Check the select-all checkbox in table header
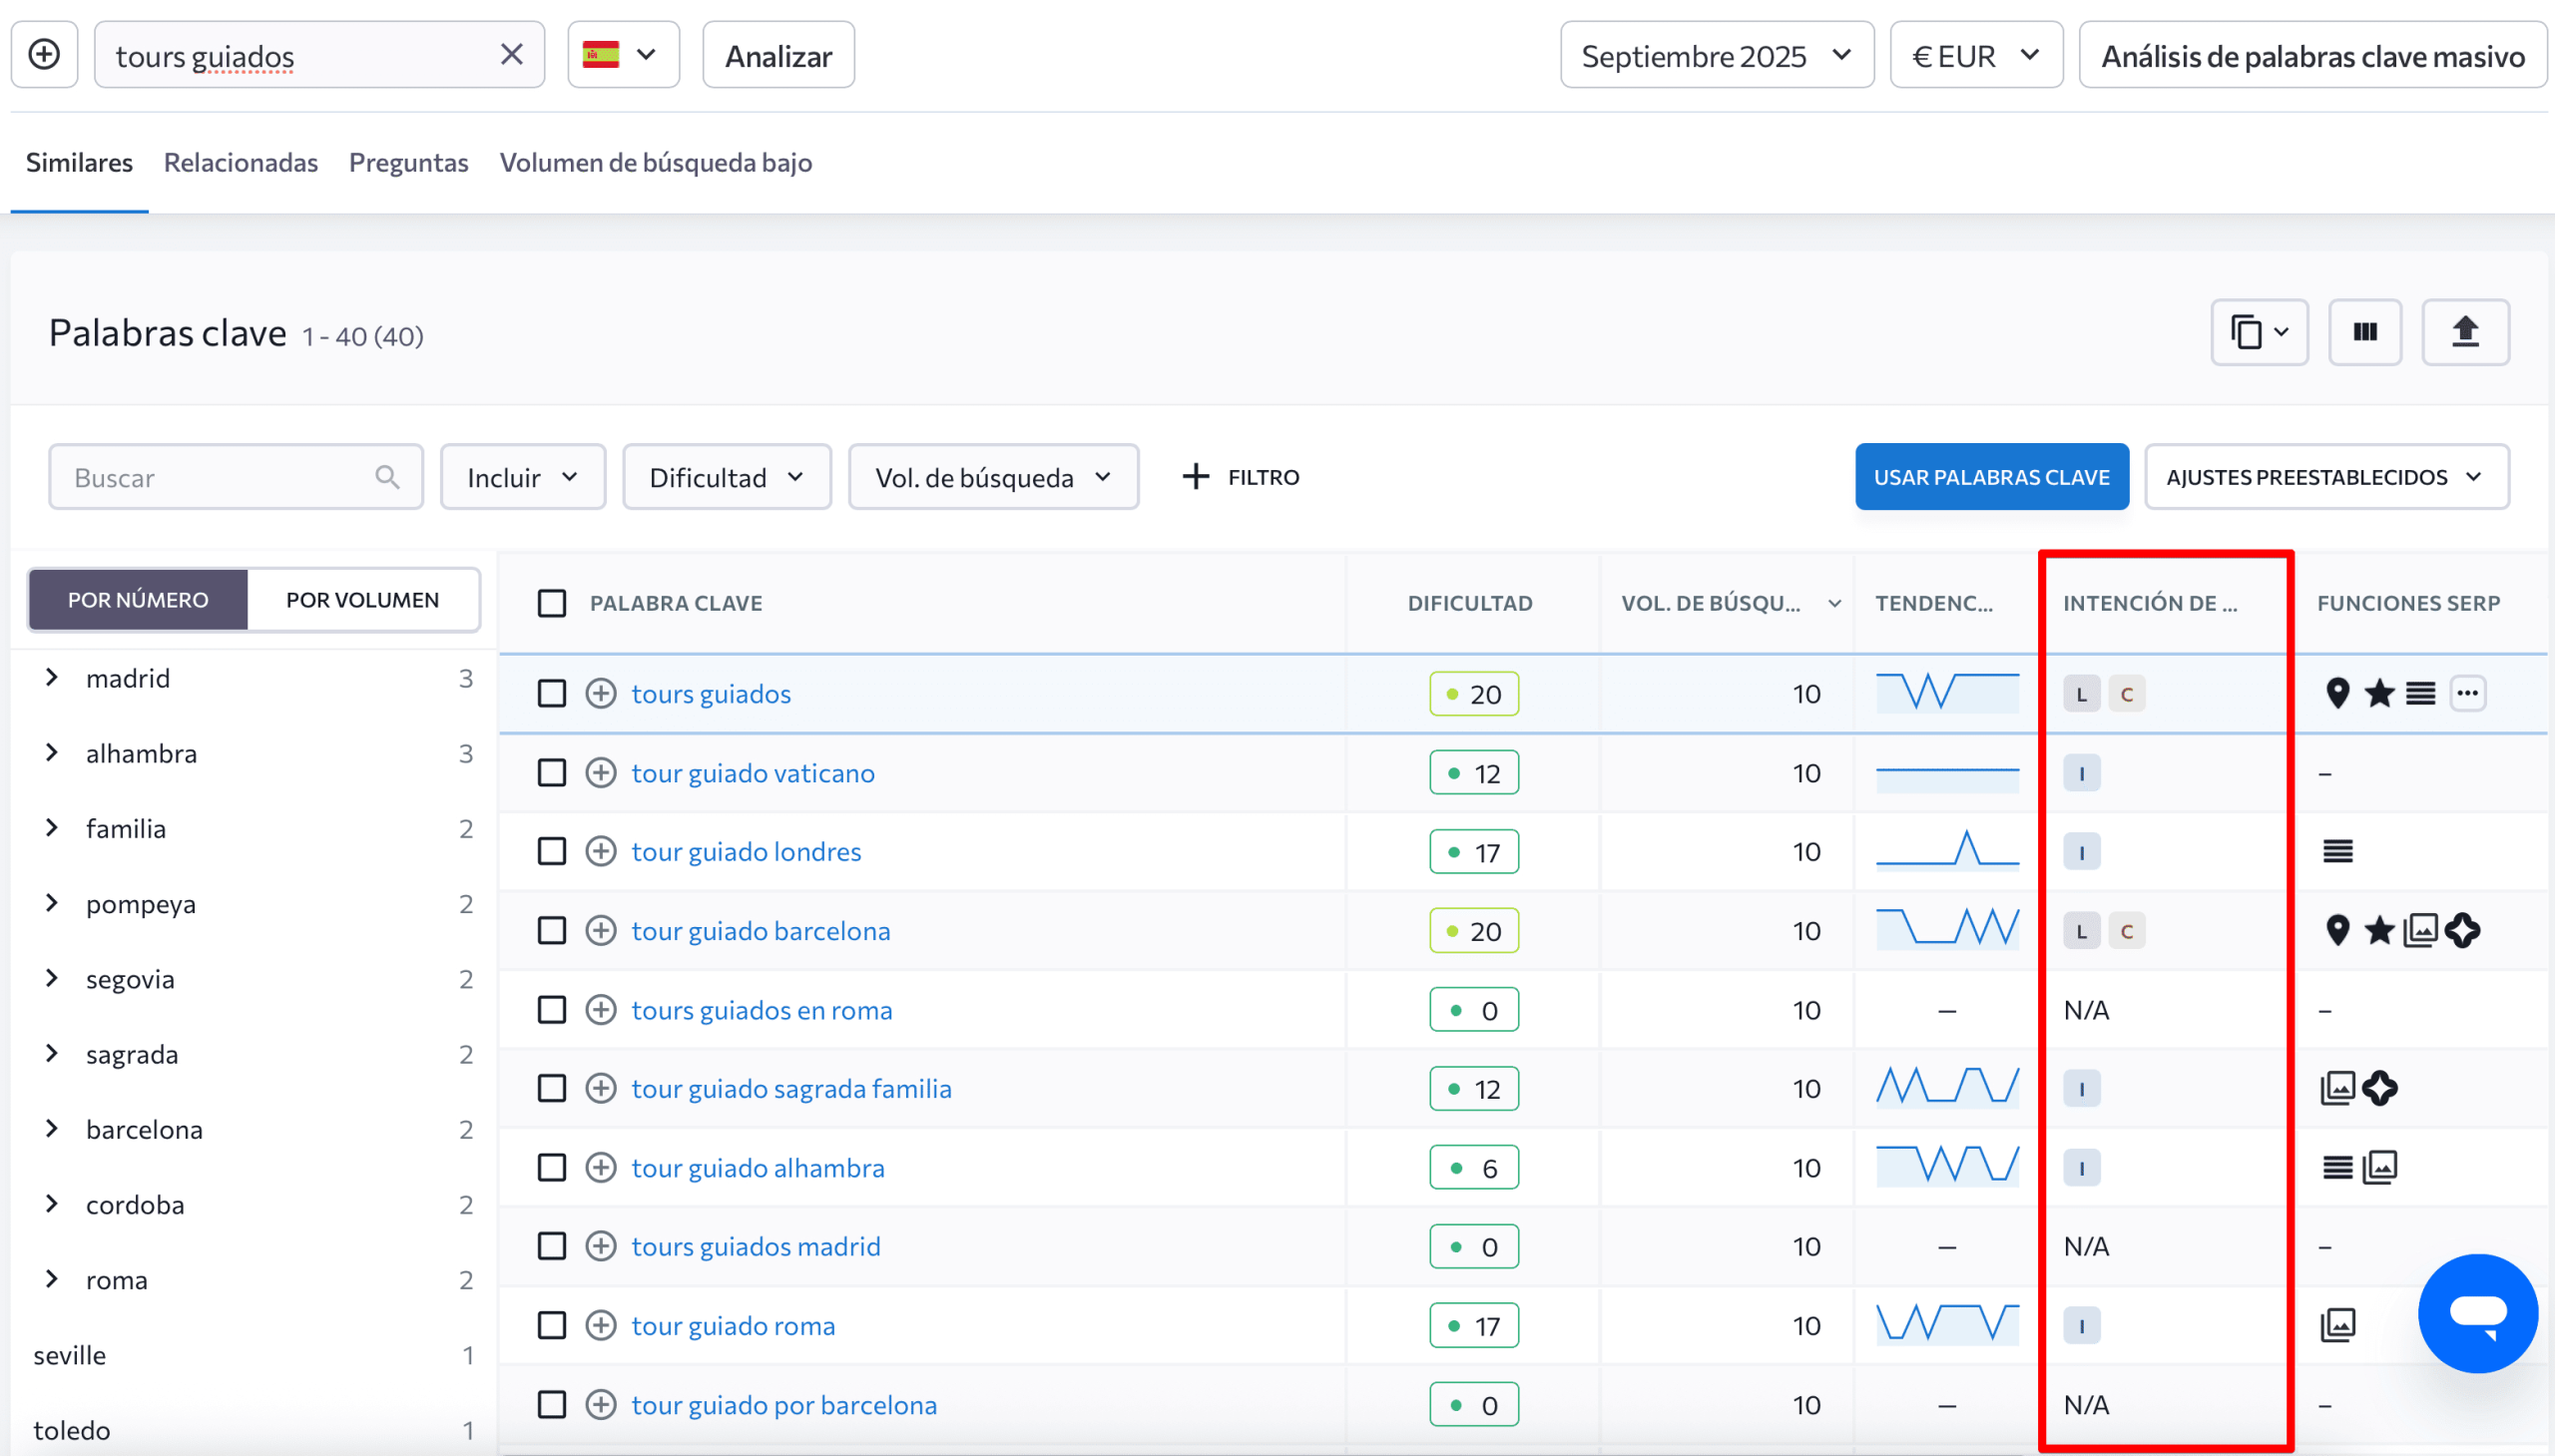 [552, 603]
